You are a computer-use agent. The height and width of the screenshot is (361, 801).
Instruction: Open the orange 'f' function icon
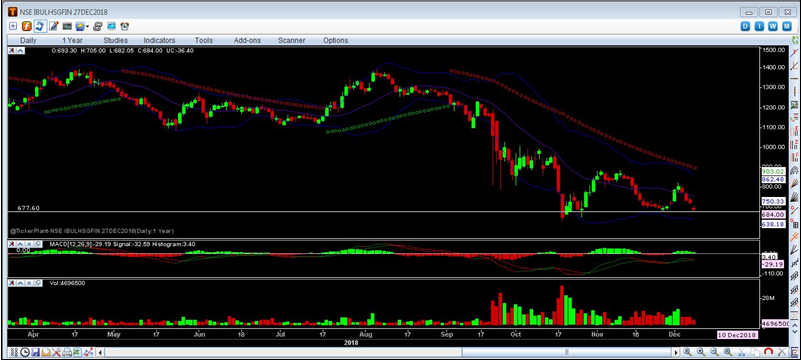(x=27, y=26)
